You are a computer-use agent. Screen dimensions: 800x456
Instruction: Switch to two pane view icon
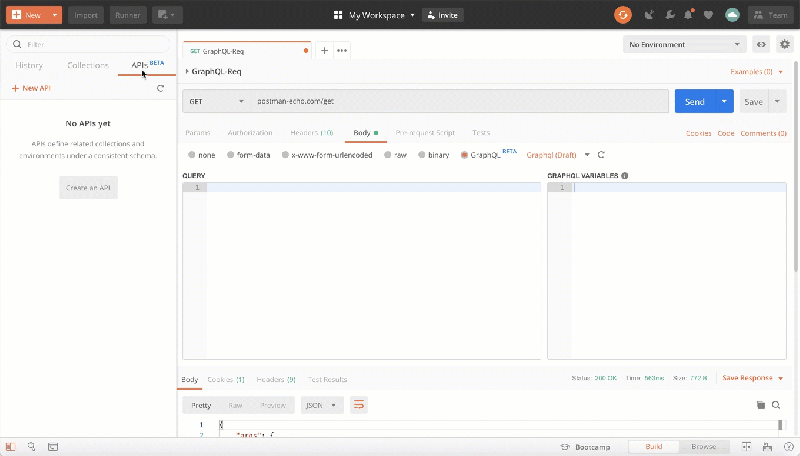coord(746,446)
